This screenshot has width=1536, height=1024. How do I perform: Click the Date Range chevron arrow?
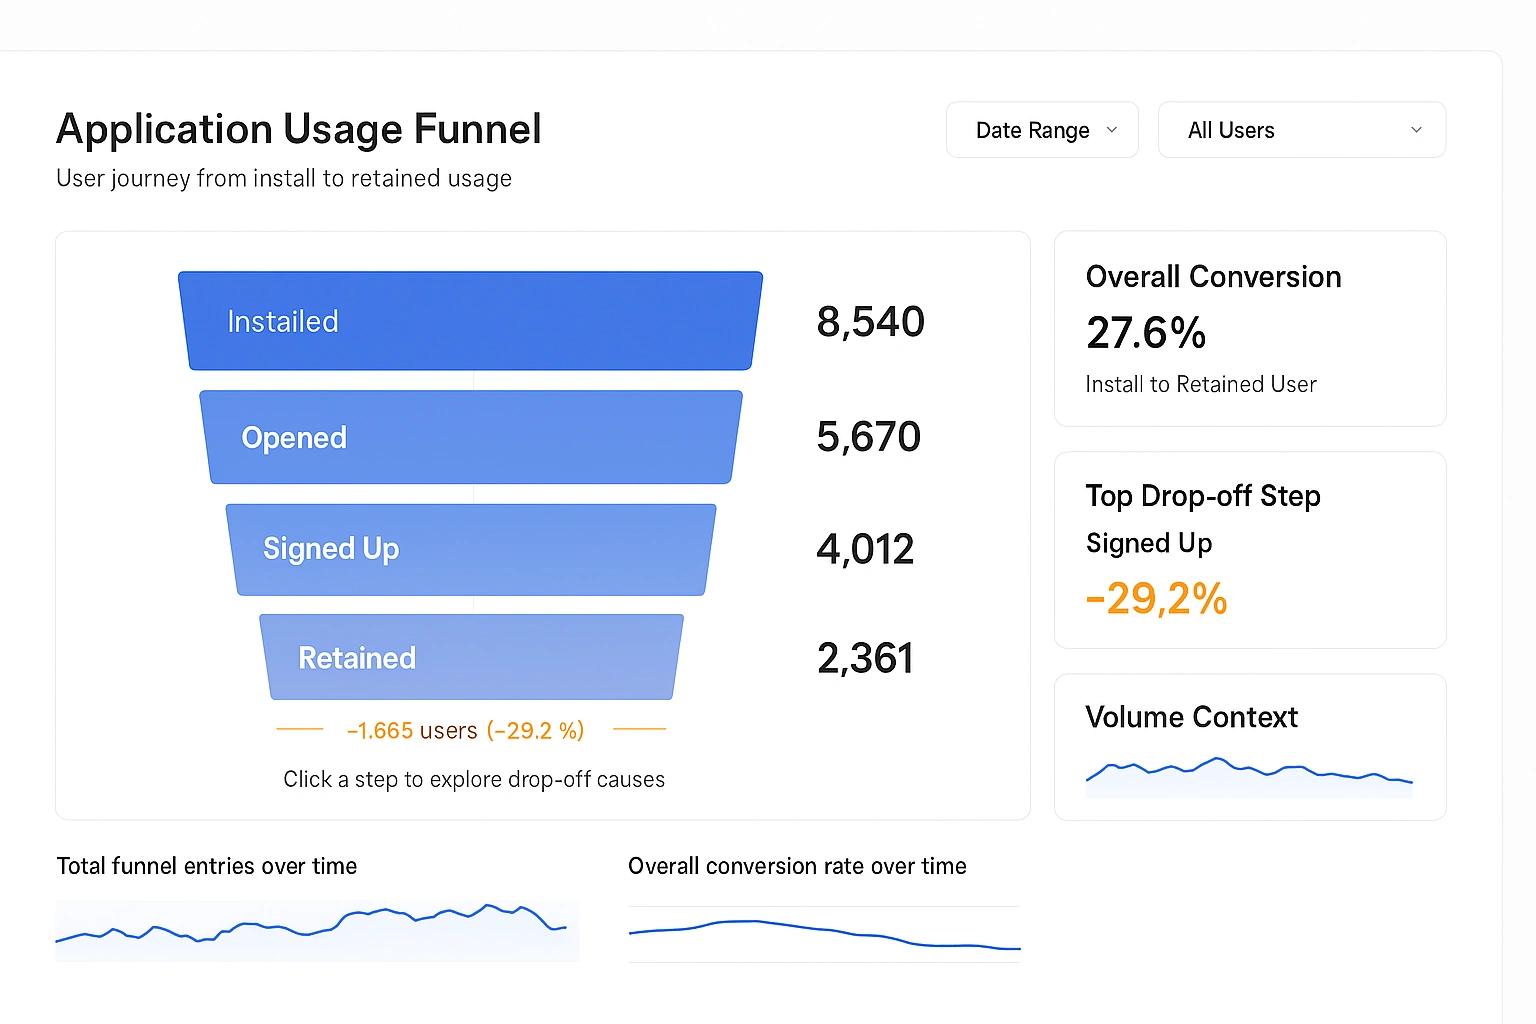tap(1111, 129)
